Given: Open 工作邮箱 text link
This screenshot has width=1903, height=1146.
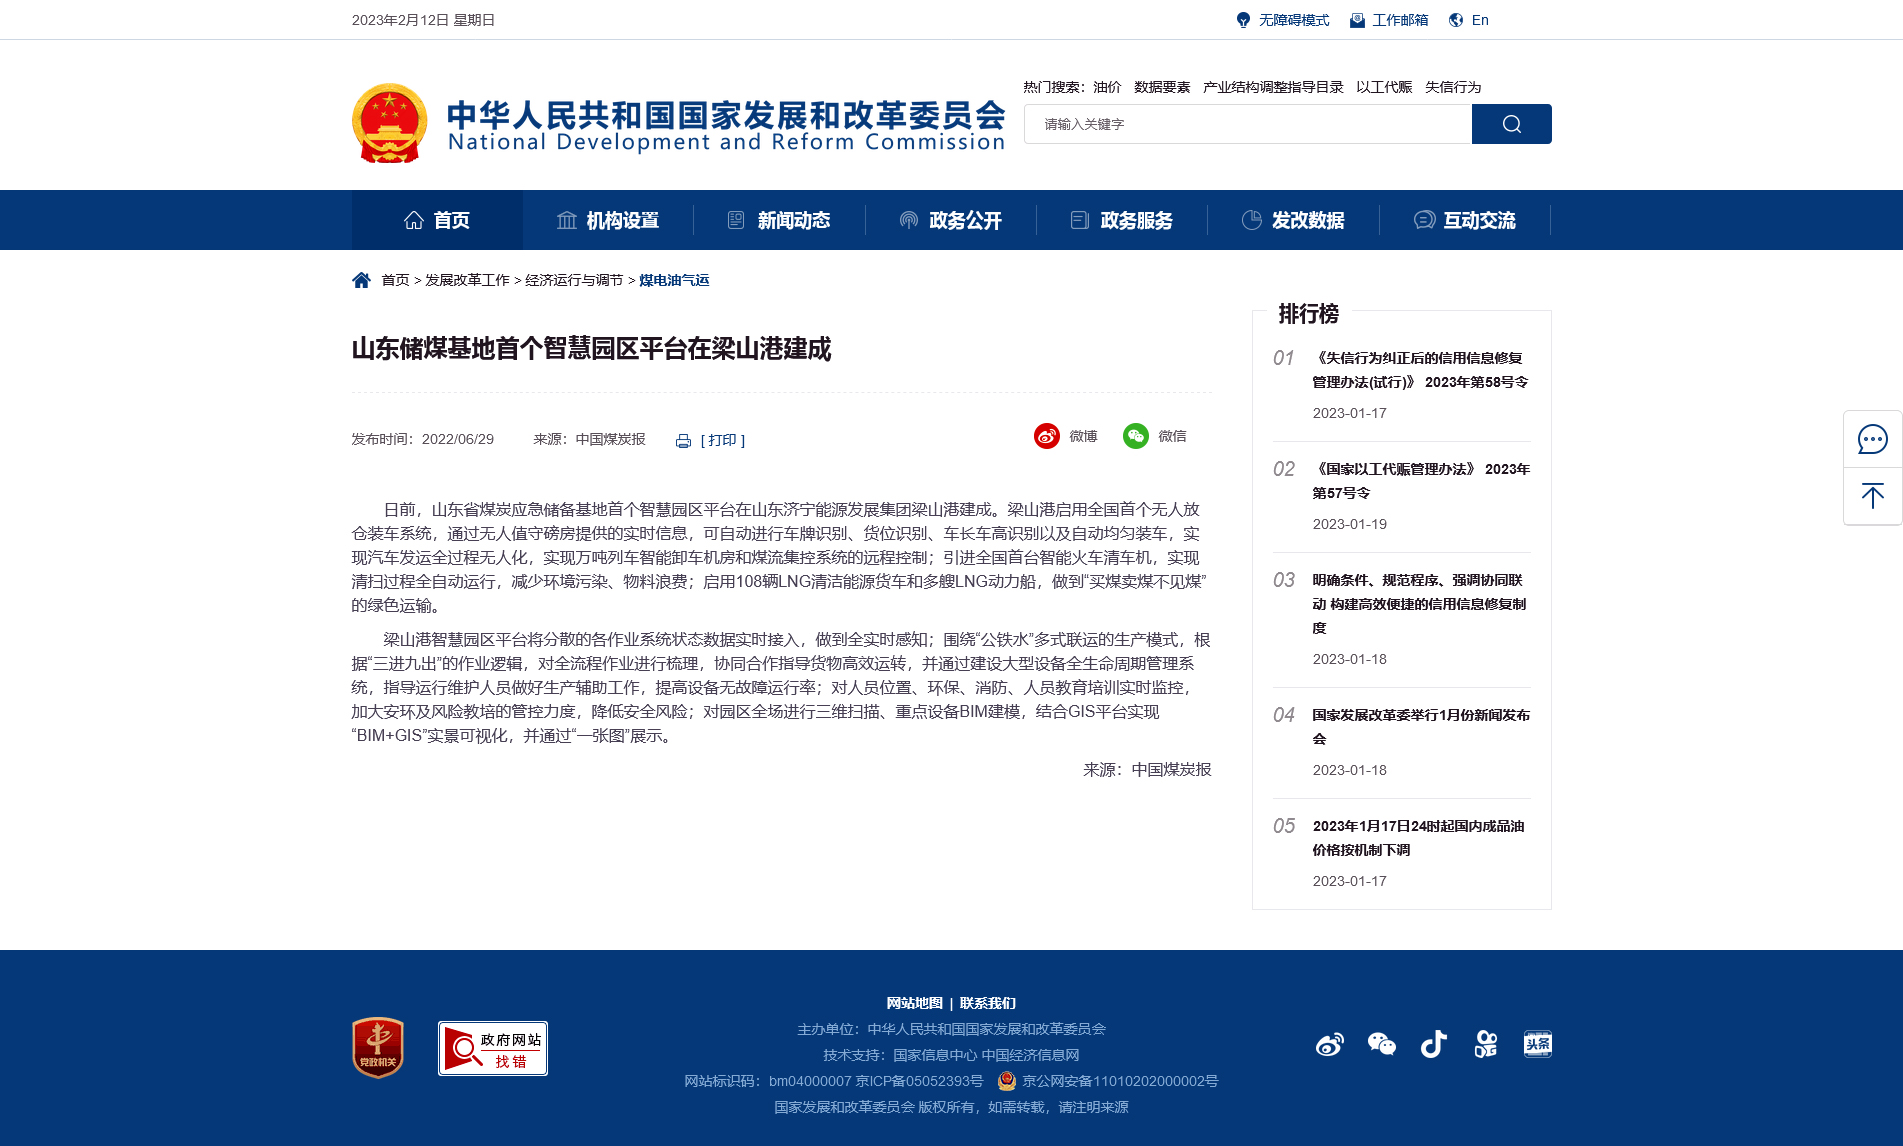Looking at the screenshot, I should click(1400, 20).
